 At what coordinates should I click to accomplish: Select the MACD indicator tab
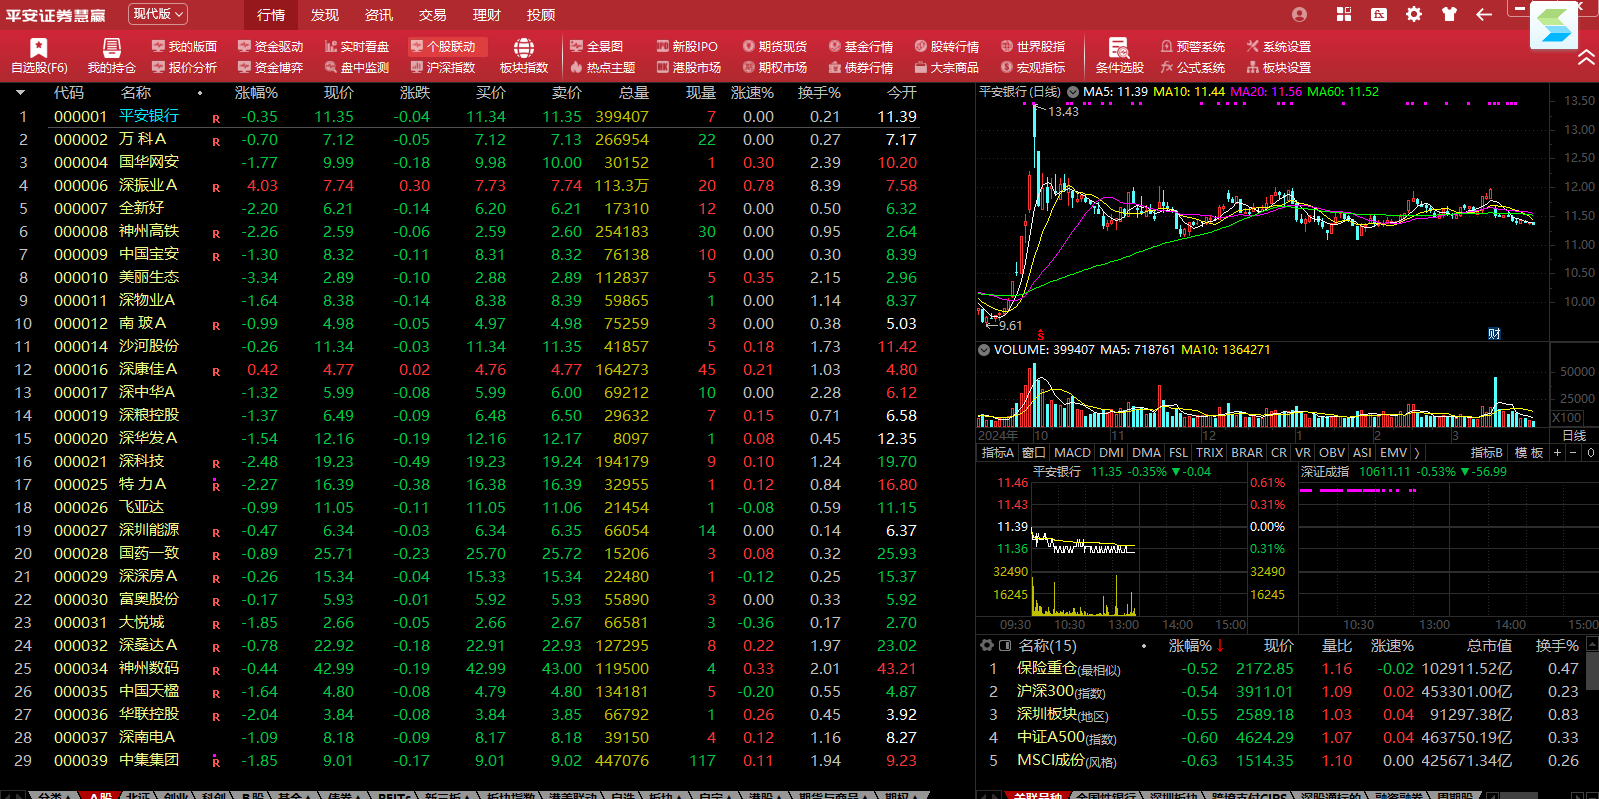pyautogui.click(x=1072, y=453)
